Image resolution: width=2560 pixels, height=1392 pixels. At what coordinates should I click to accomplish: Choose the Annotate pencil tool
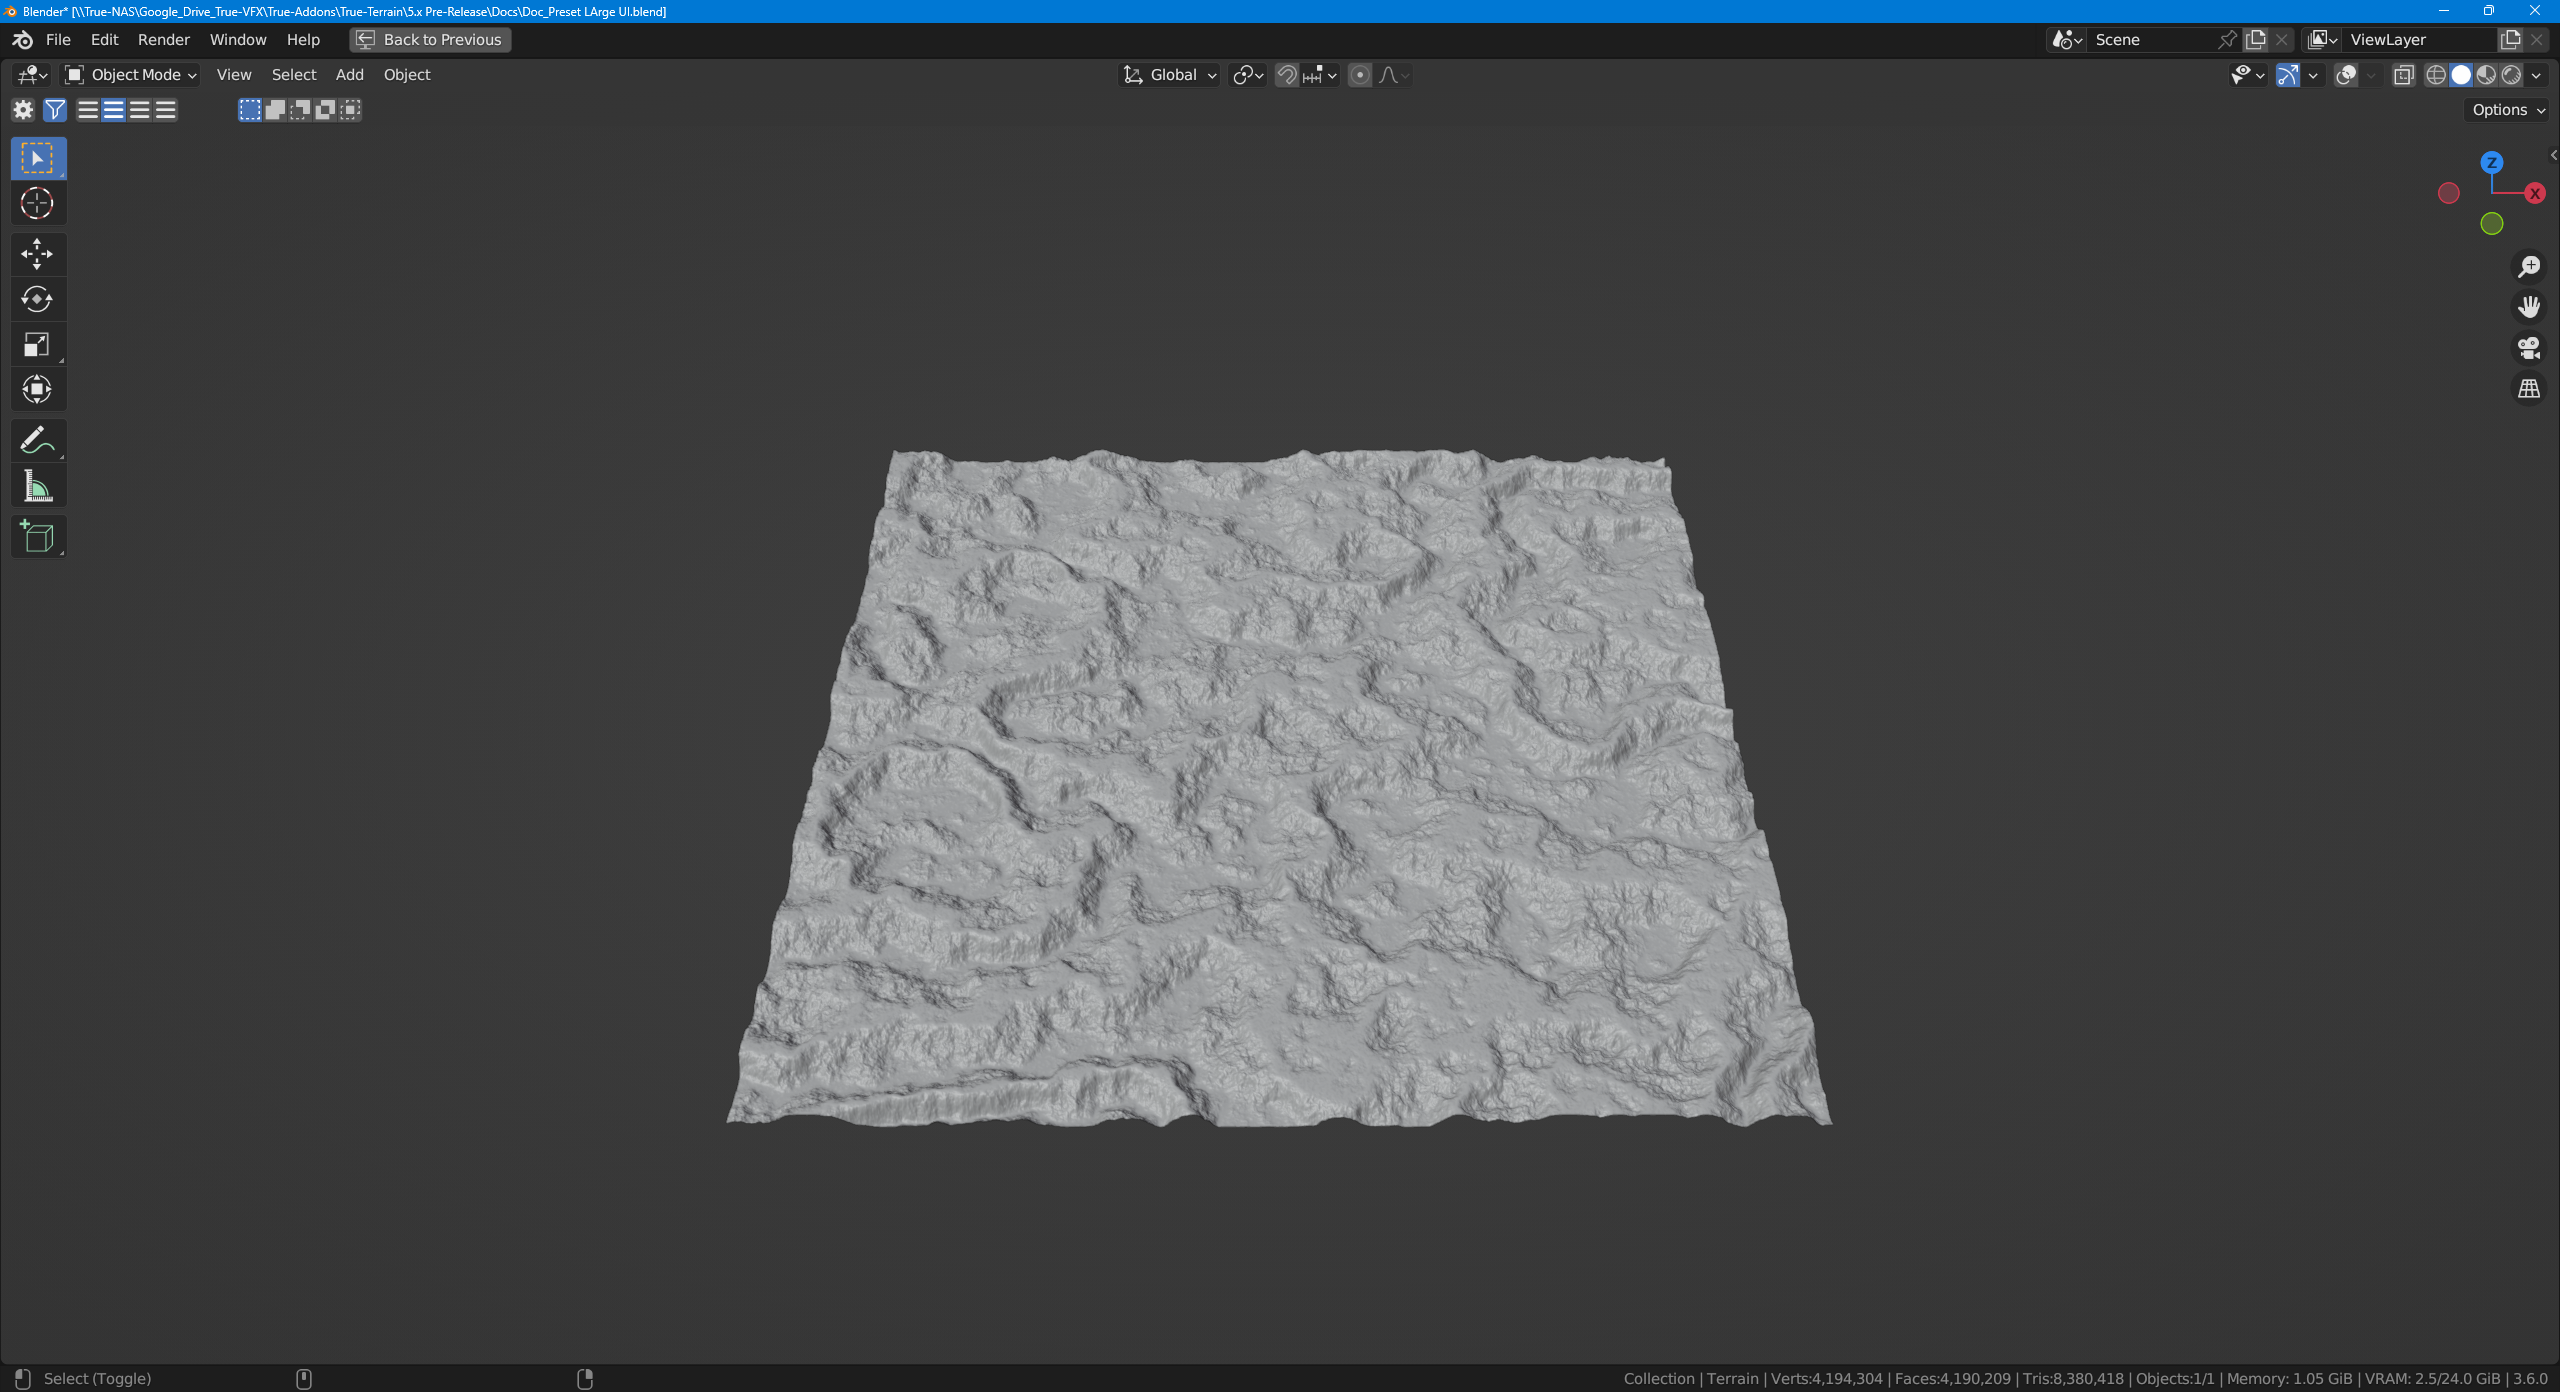pyautogui.click(x=37, y=440)
